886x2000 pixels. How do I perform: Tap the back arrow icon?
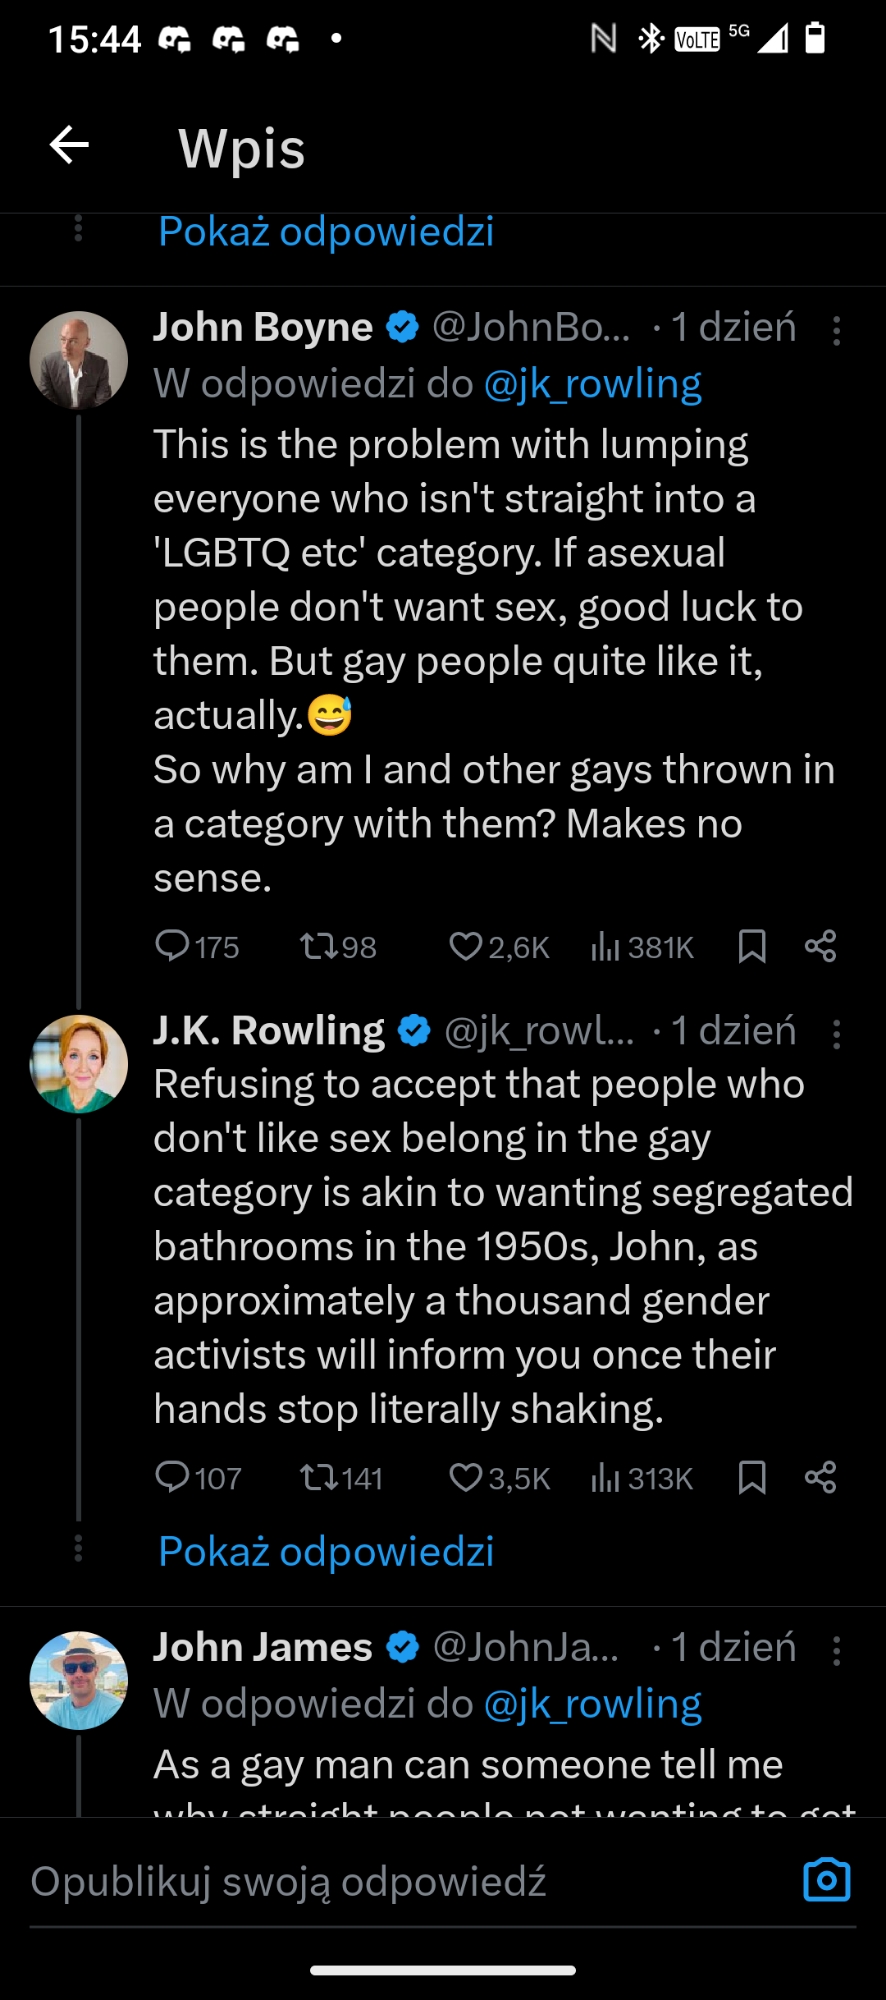69,146
